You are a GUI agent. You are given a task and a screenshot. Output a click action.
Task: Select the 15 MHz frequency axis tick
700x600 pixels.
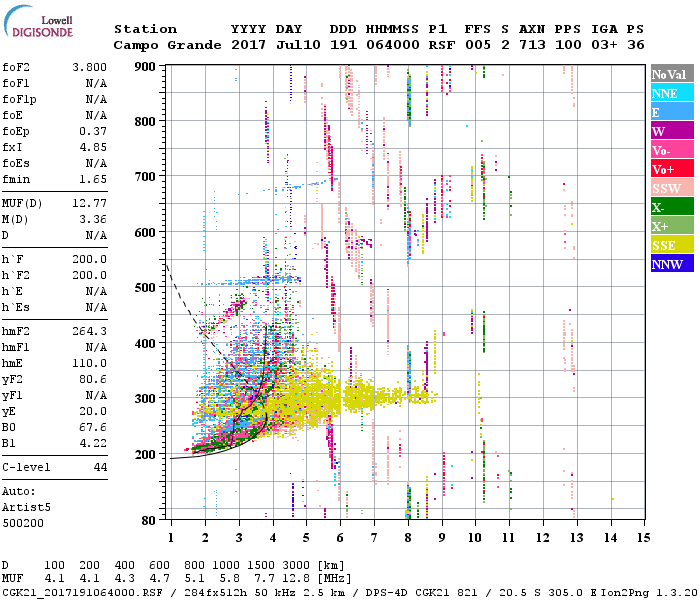(x=644, y=537)
